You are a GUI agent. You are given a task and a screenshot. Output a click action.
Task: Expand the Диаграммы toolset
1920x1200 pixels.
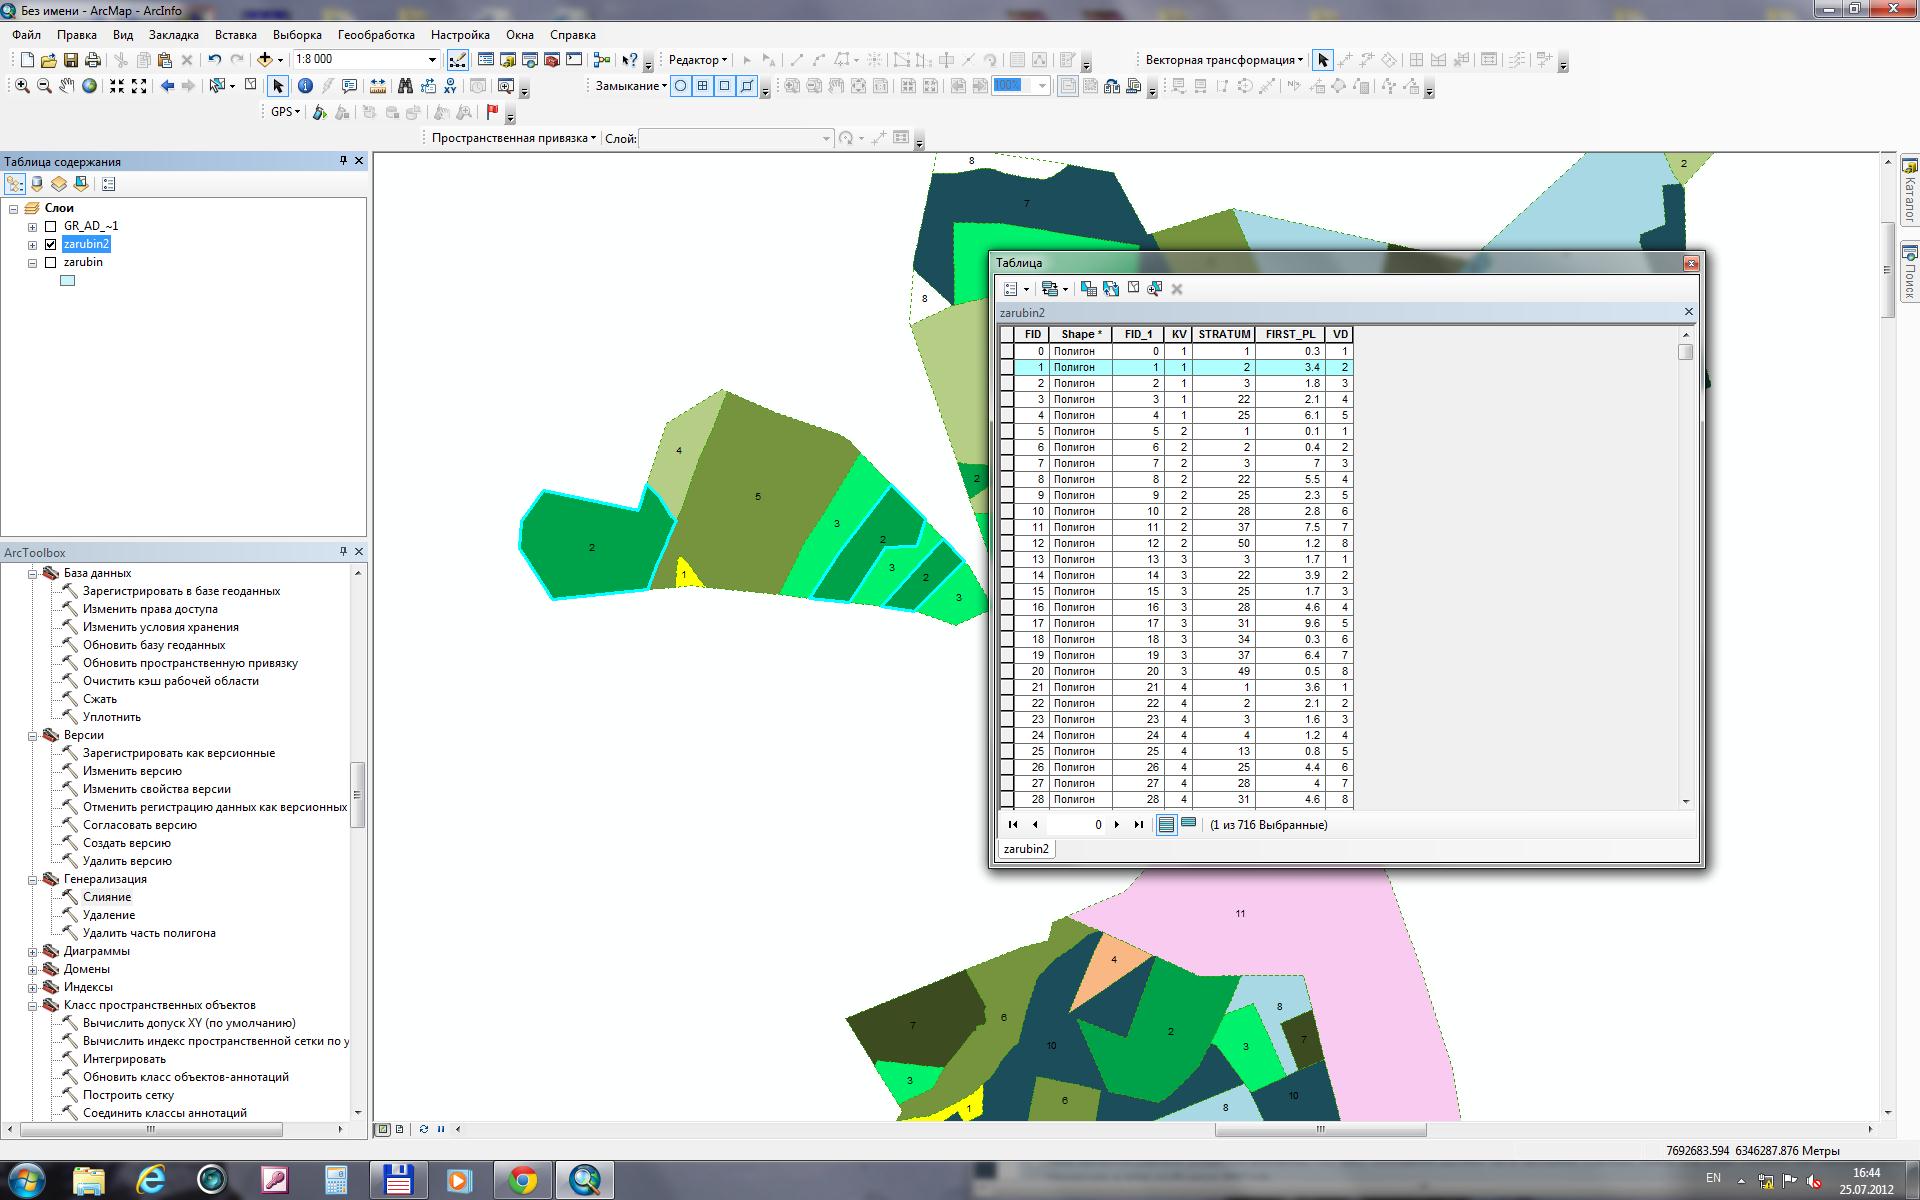click(32, 951)
